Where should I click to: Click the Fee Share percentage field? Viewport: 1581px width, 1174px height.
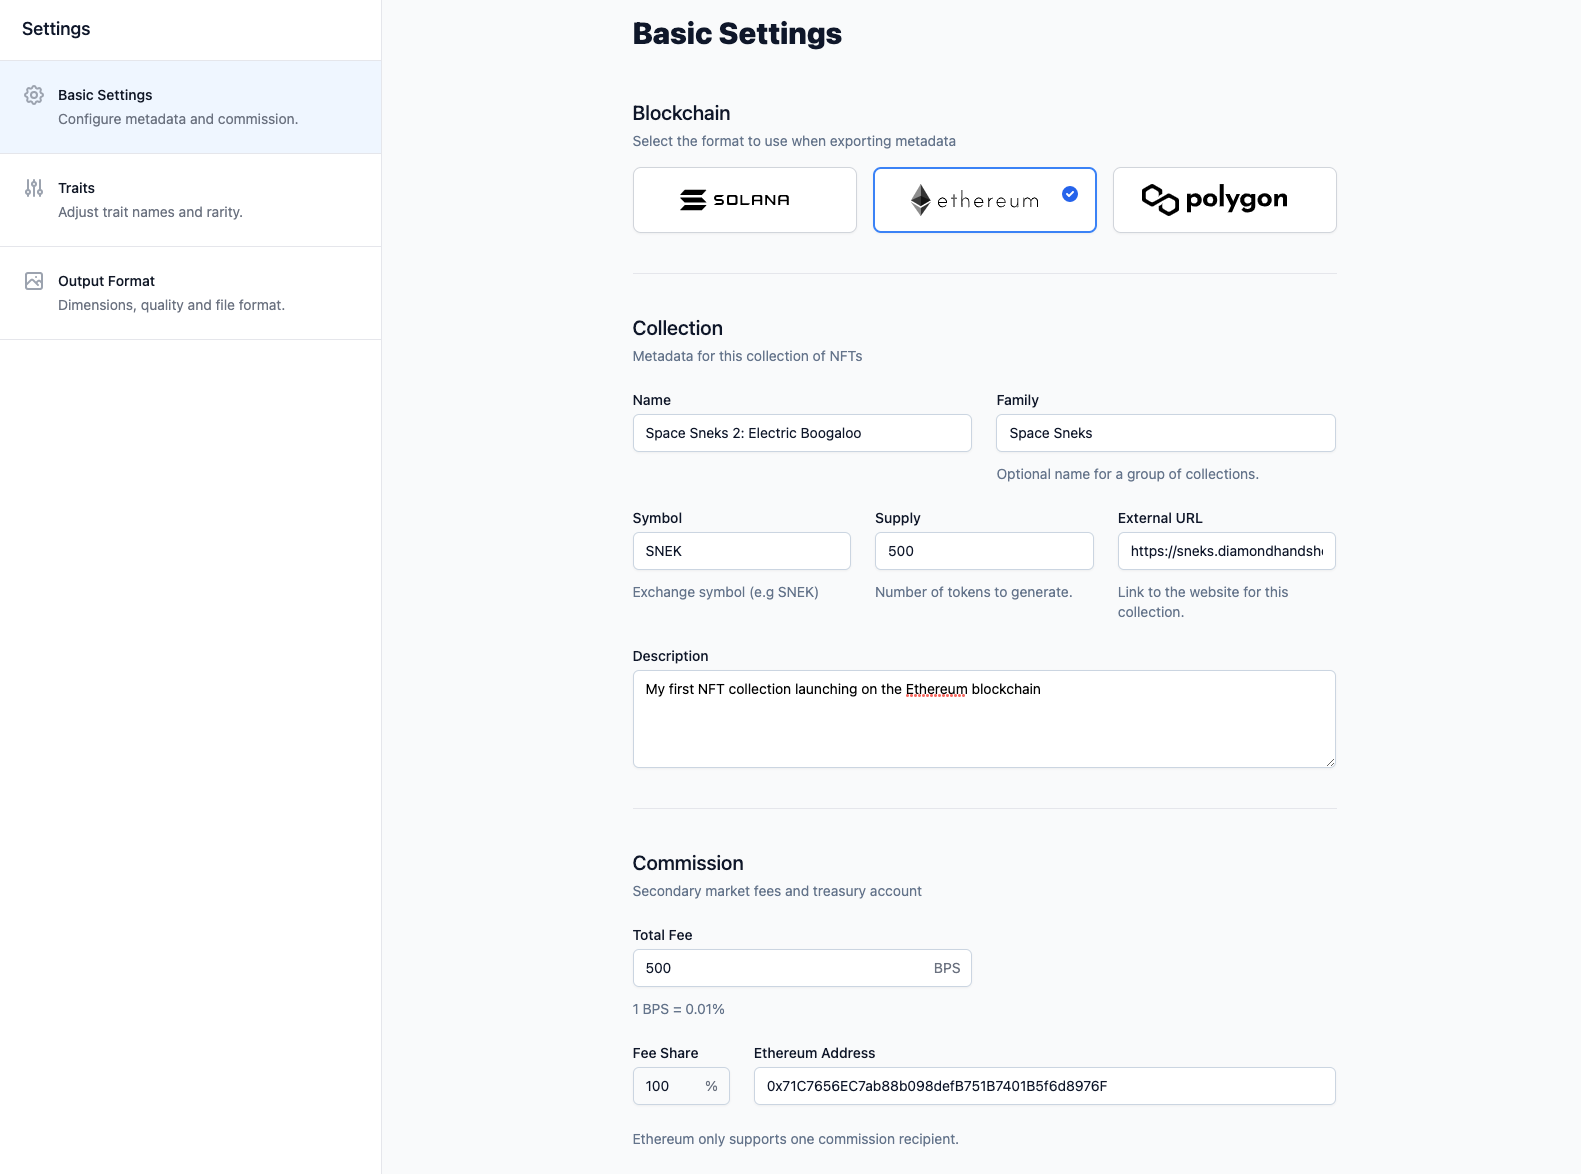pyautogui.click(x=681, y=1086)
